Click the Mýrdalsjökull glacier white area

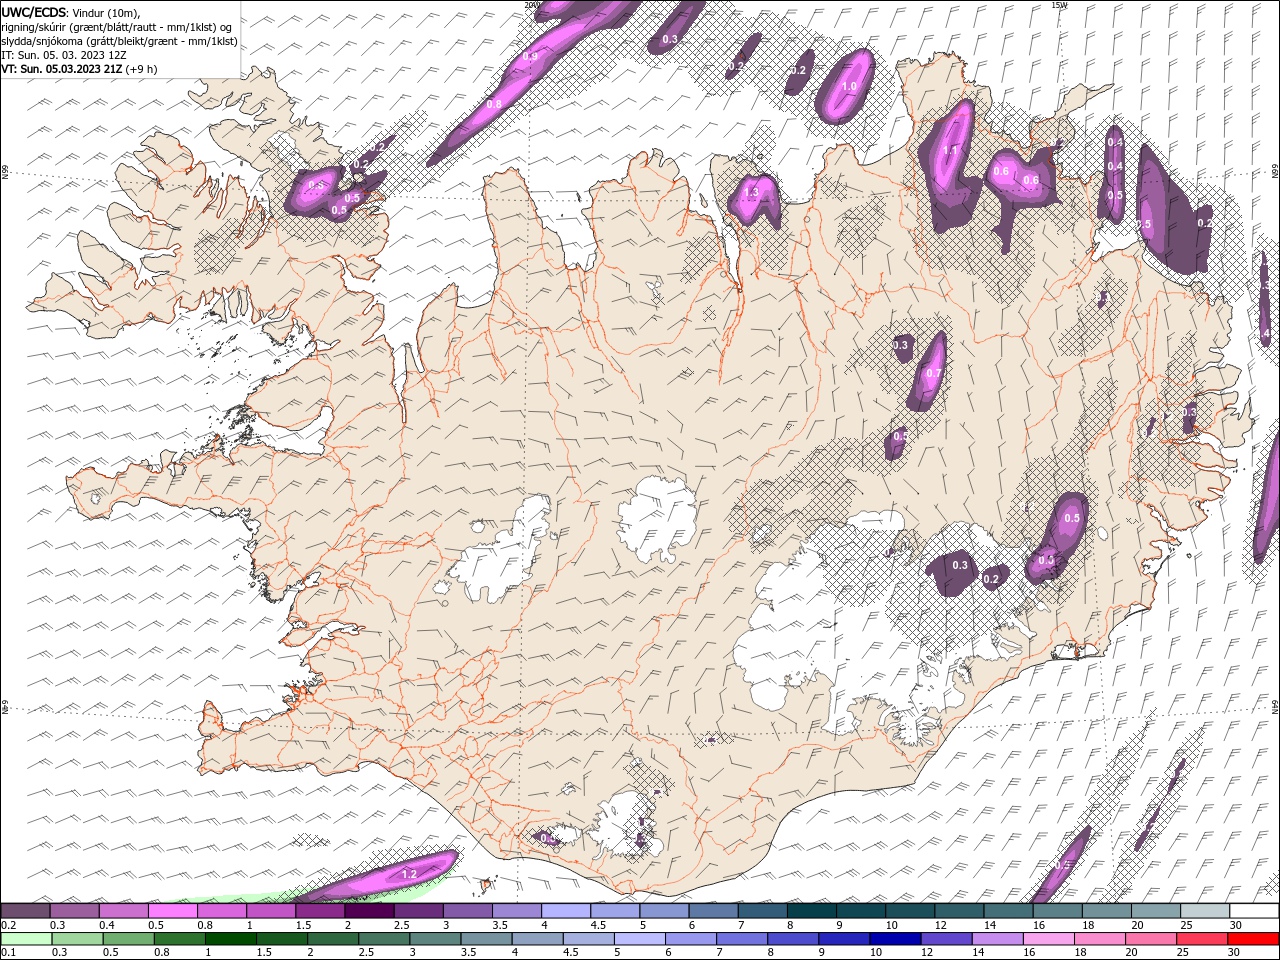[x=622, y=825]
